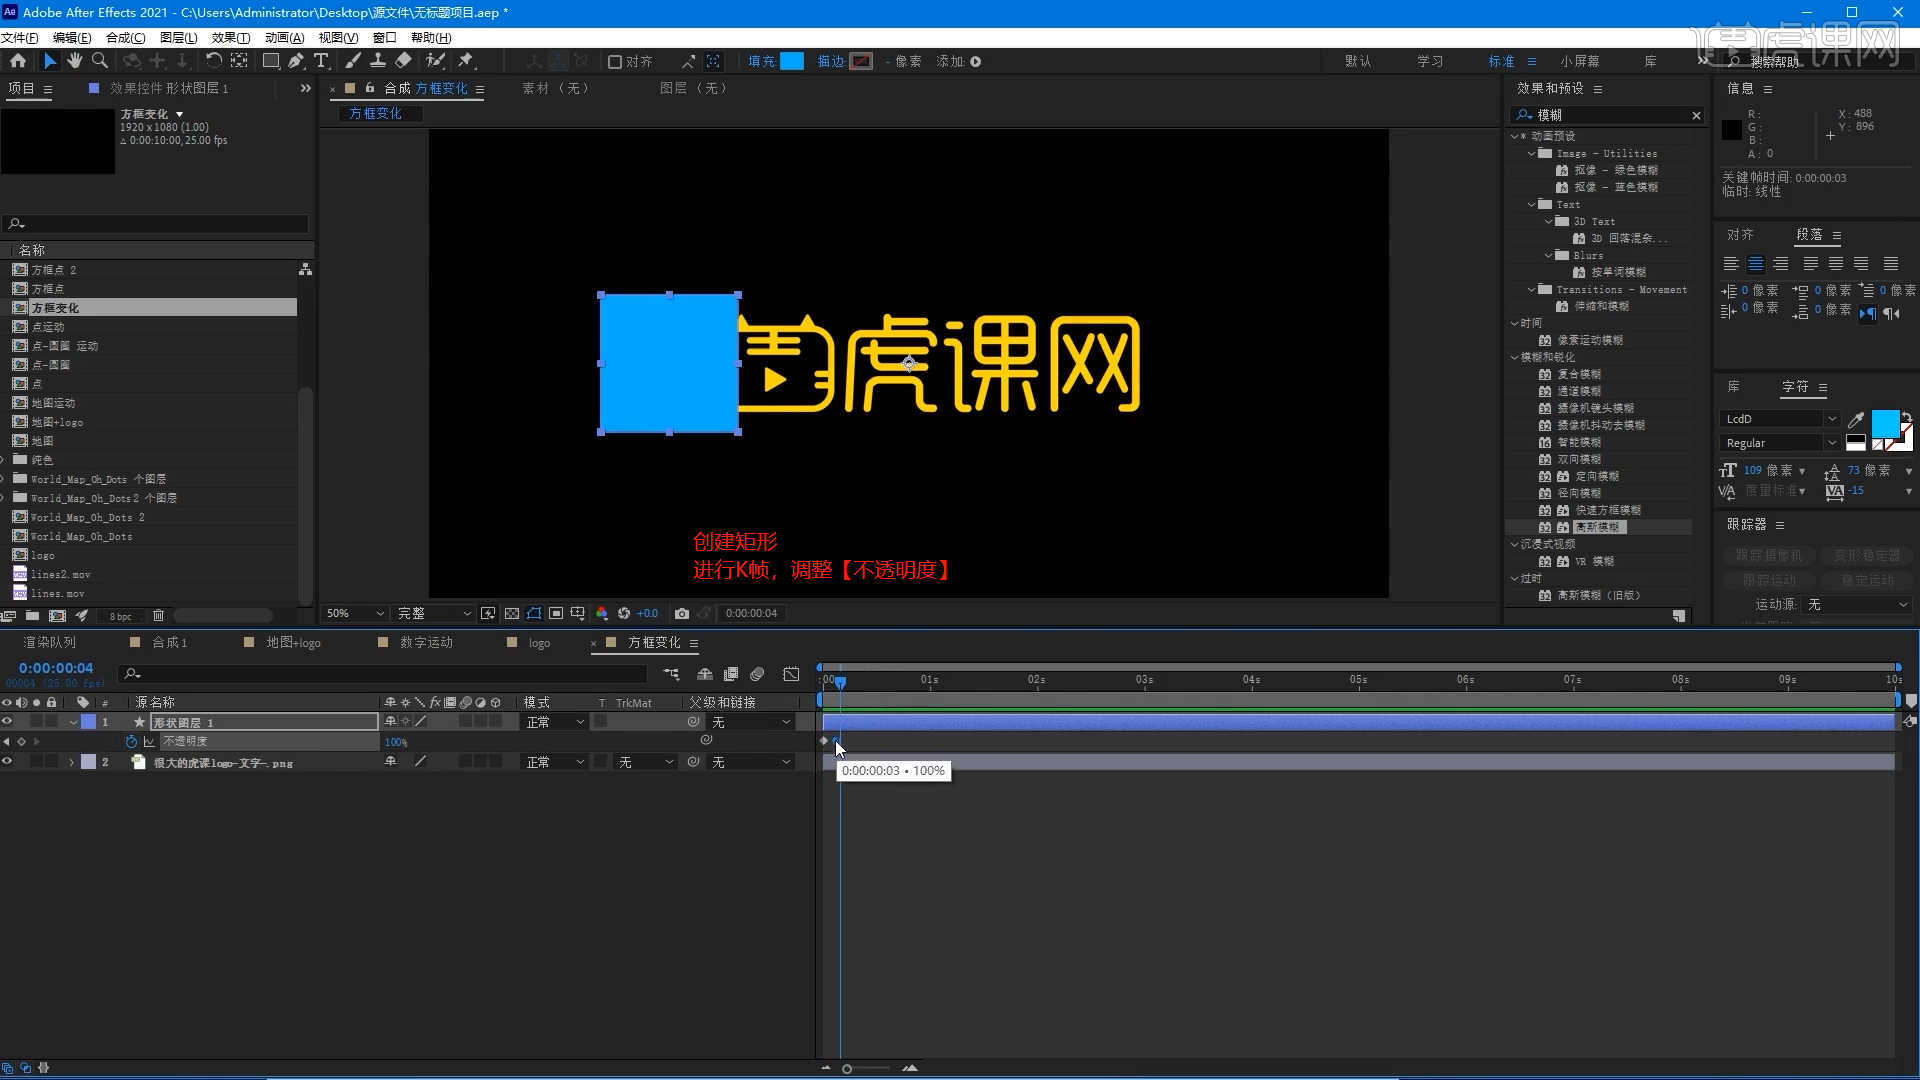Open the 50% magnification dropdown

(355, 613)
